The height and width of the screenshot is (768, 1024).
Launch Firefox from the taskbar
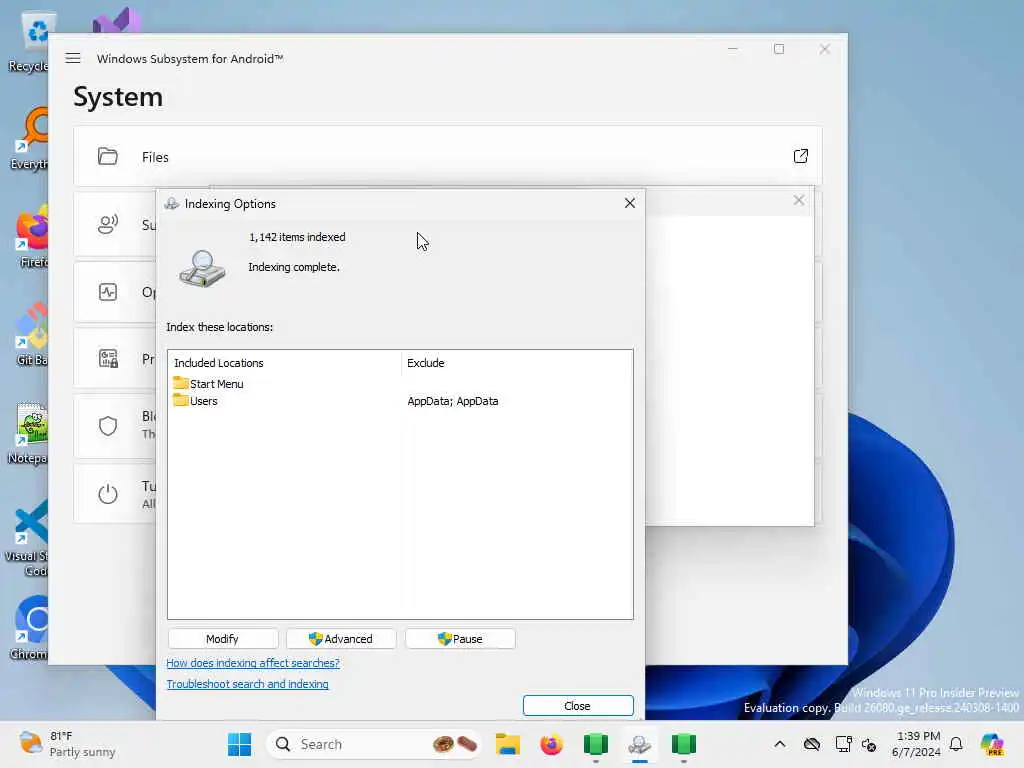(x=552, y=744)
